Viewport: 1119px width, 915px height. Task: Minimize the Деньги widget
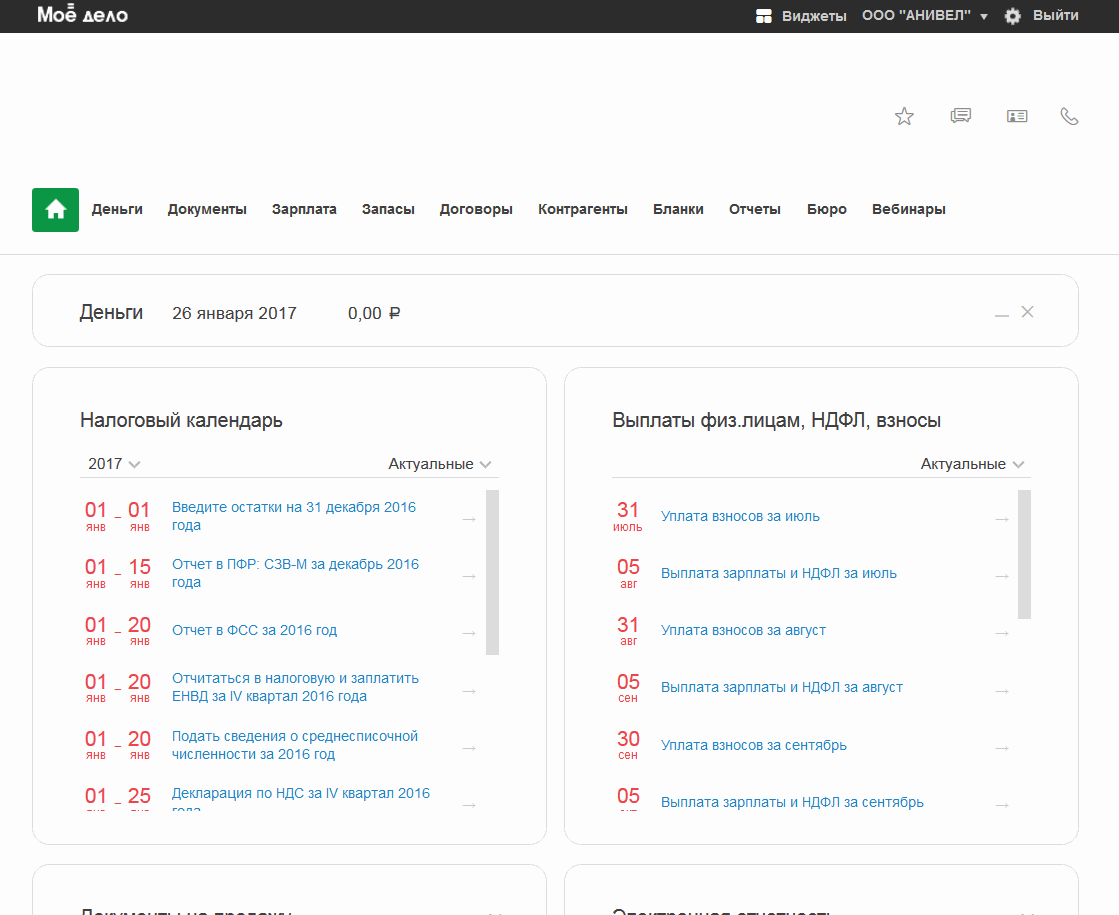(1001, 313)
